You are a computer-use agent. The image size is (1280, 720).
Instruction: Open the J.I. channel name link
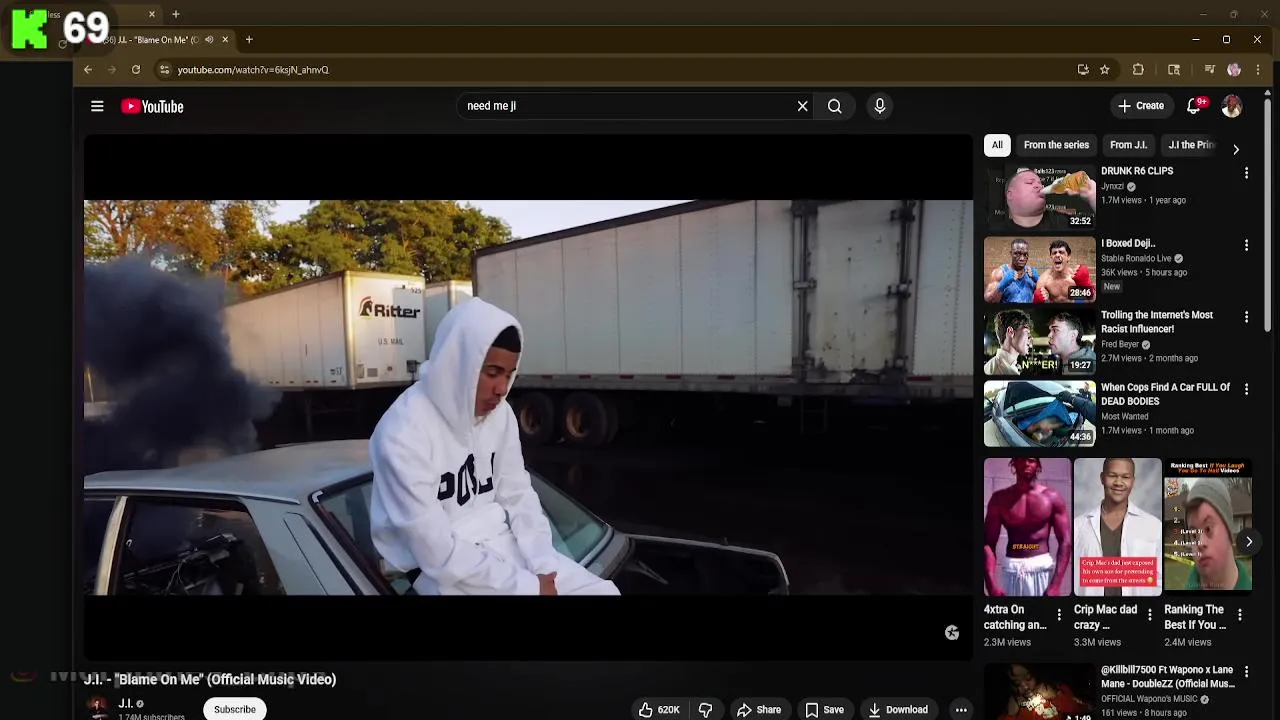point(125,703)
